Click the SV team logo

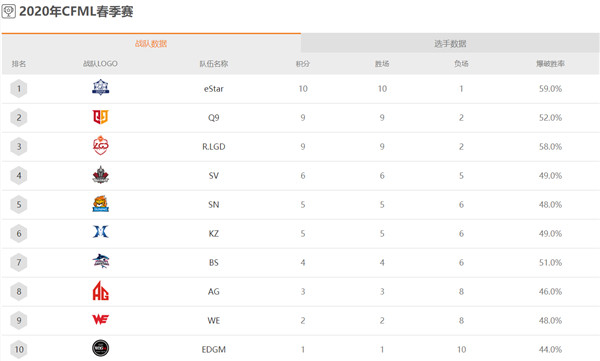point(101,175)
